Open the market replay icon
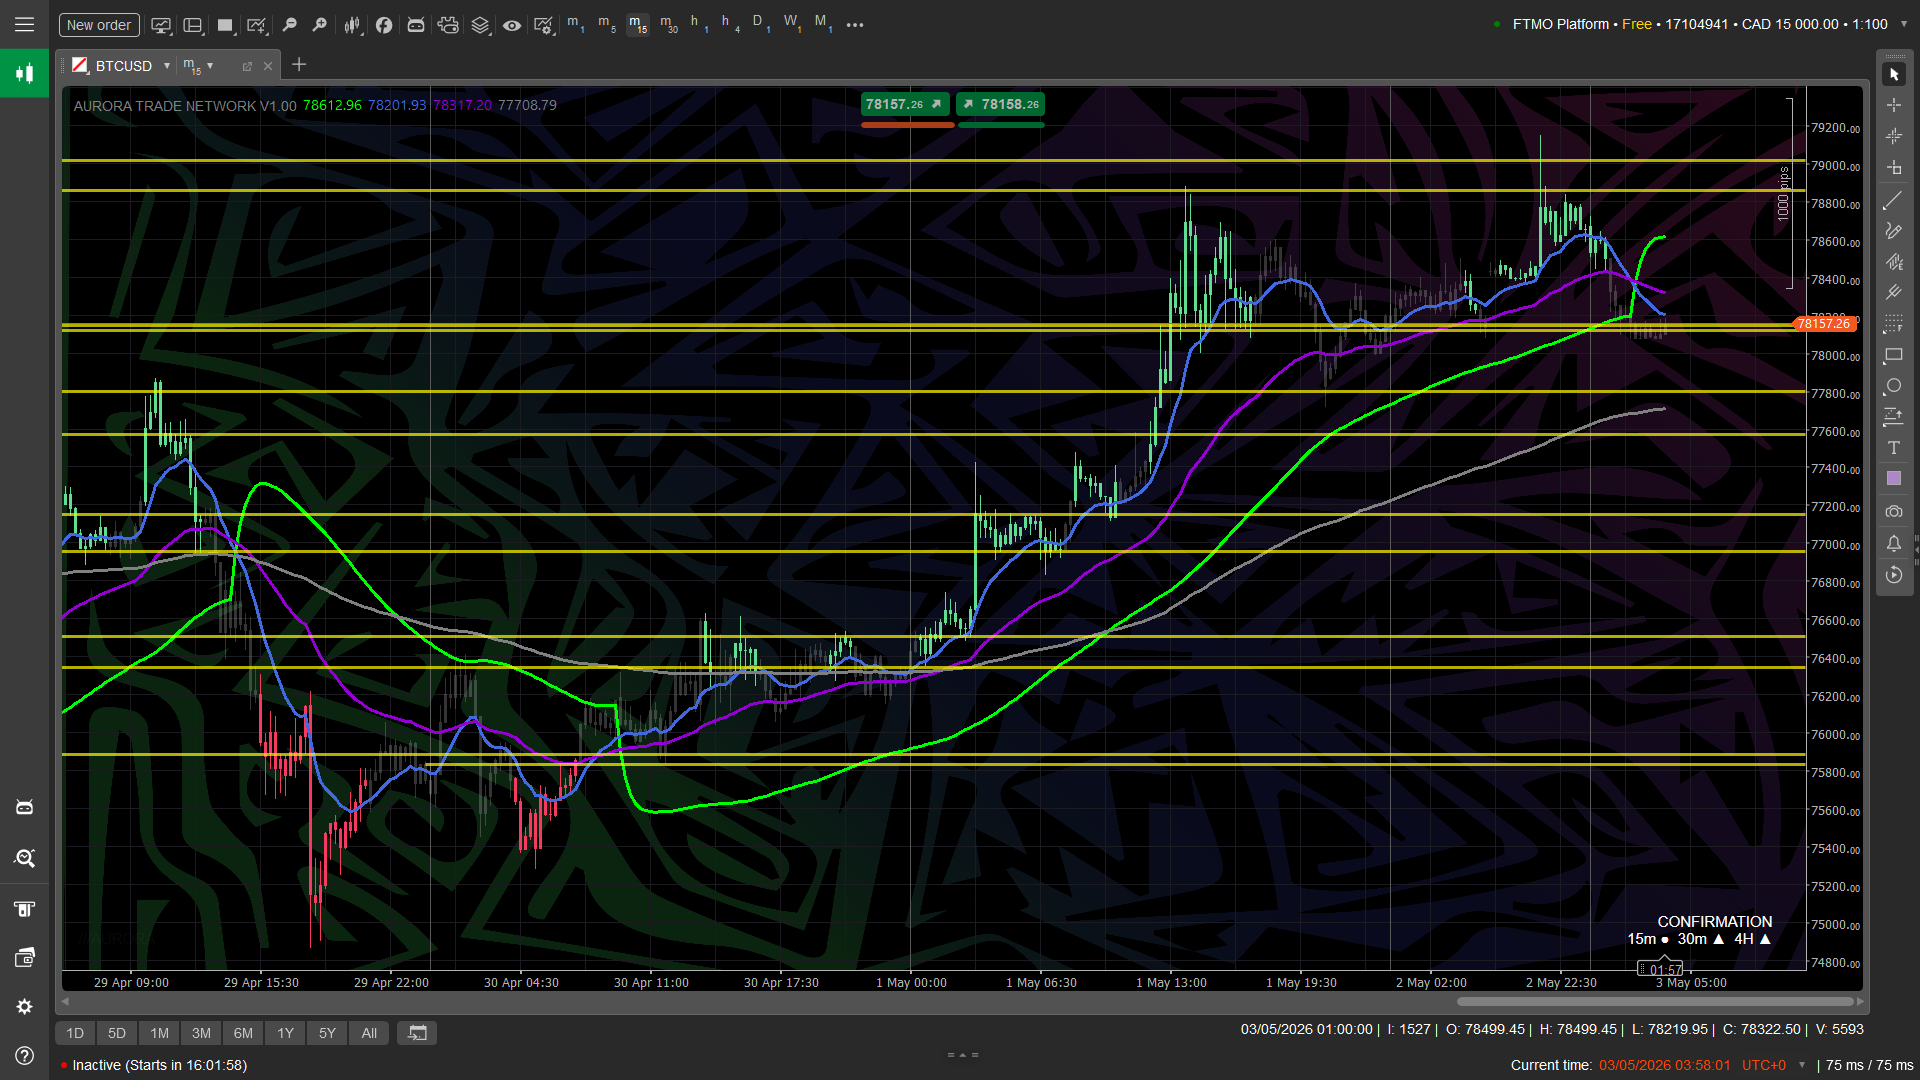This screenshot has height=1080, width=1920. pyautogui.click(x=1894, y=574)
